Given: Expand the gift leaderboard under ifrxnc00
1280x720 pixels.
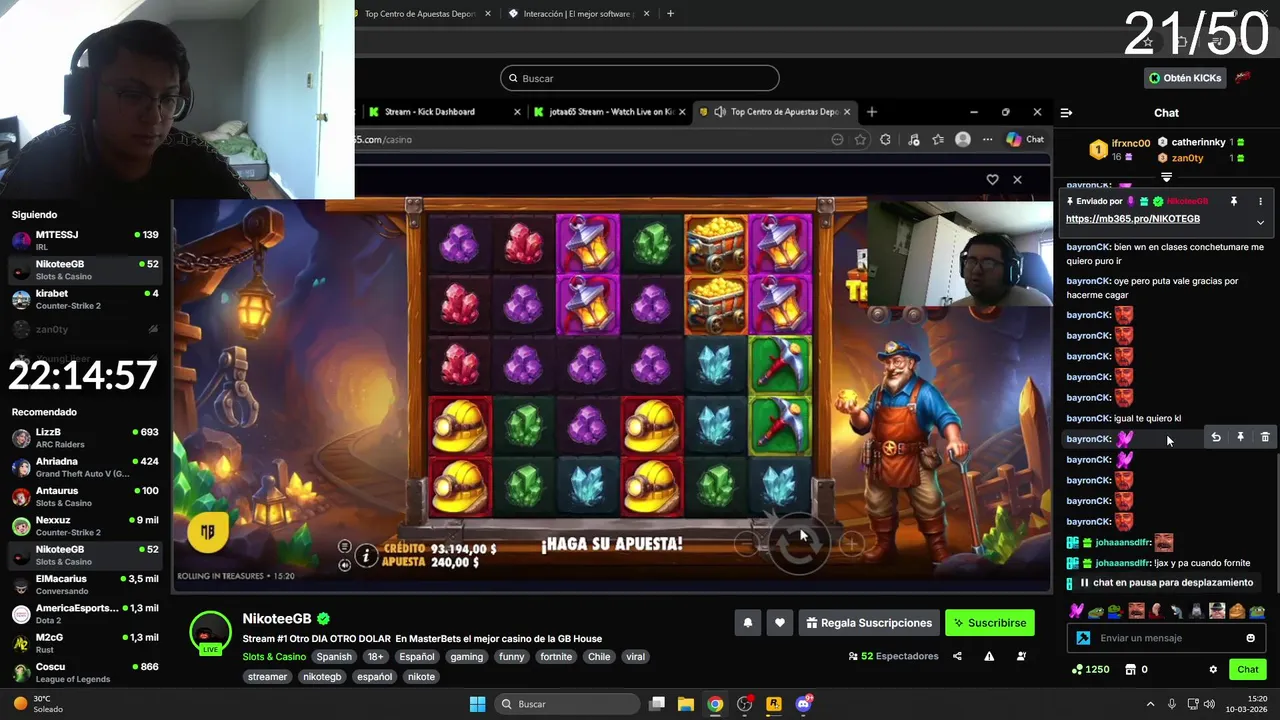Looking at the screenshot, I should pyautogui.click(x=1166, y=177).
